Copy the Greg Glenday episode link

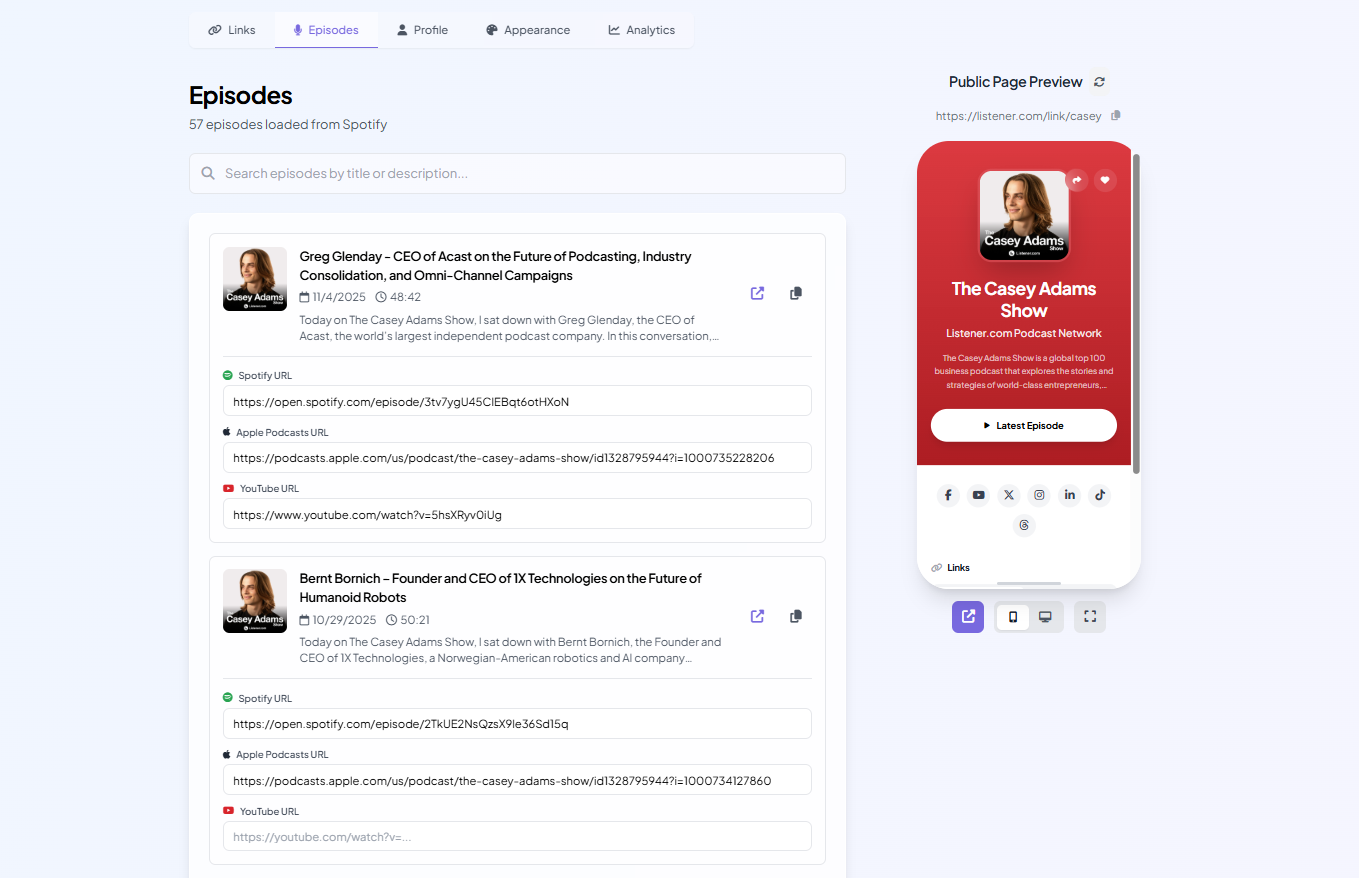[x=796, y=293]
